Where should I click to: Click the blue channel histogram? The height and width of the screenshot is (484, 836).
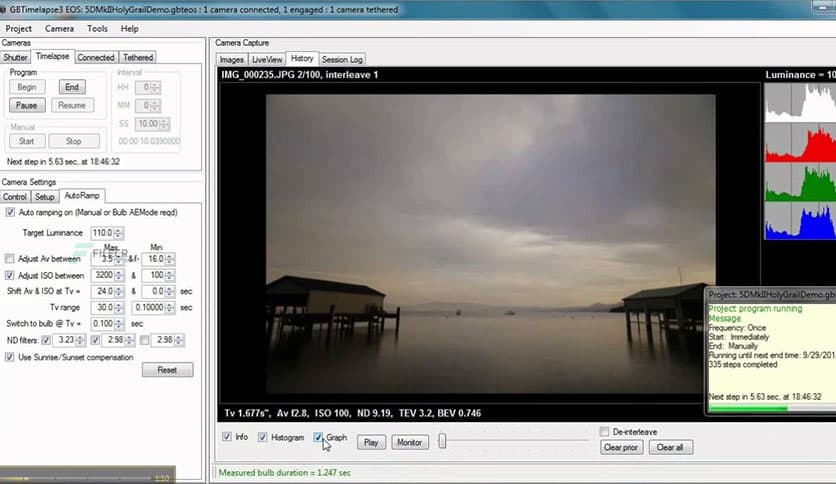[800, 222]
